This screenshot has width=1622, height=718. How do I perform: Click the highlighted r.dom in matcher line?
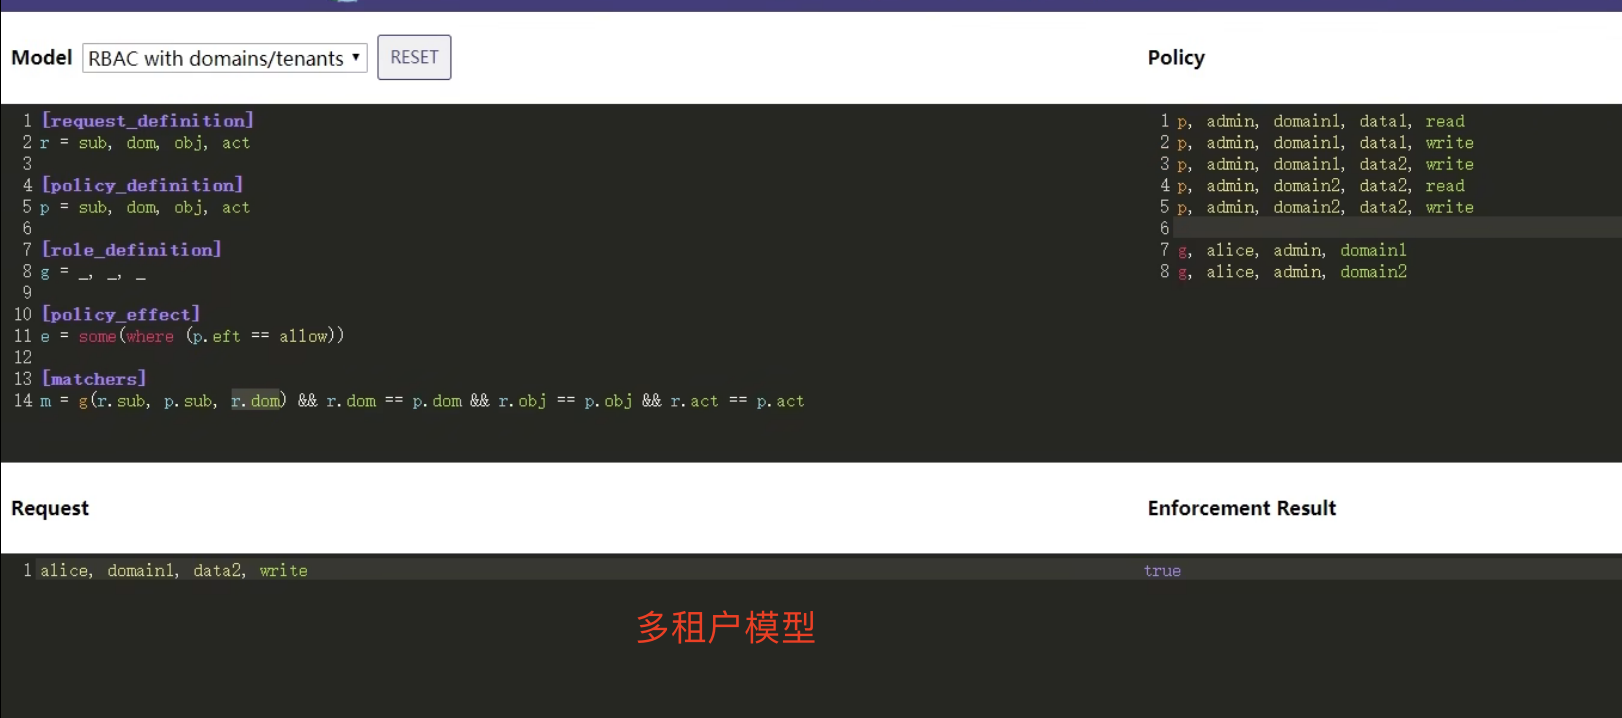[x=256, y=401]
